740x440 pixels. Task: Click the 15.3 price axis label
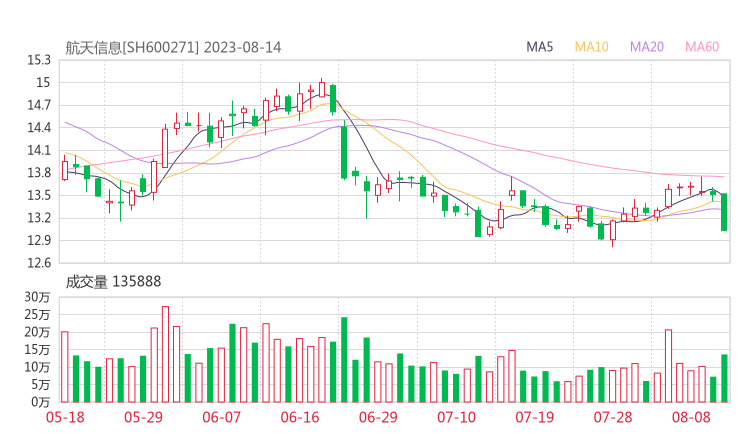click(39, 60)
